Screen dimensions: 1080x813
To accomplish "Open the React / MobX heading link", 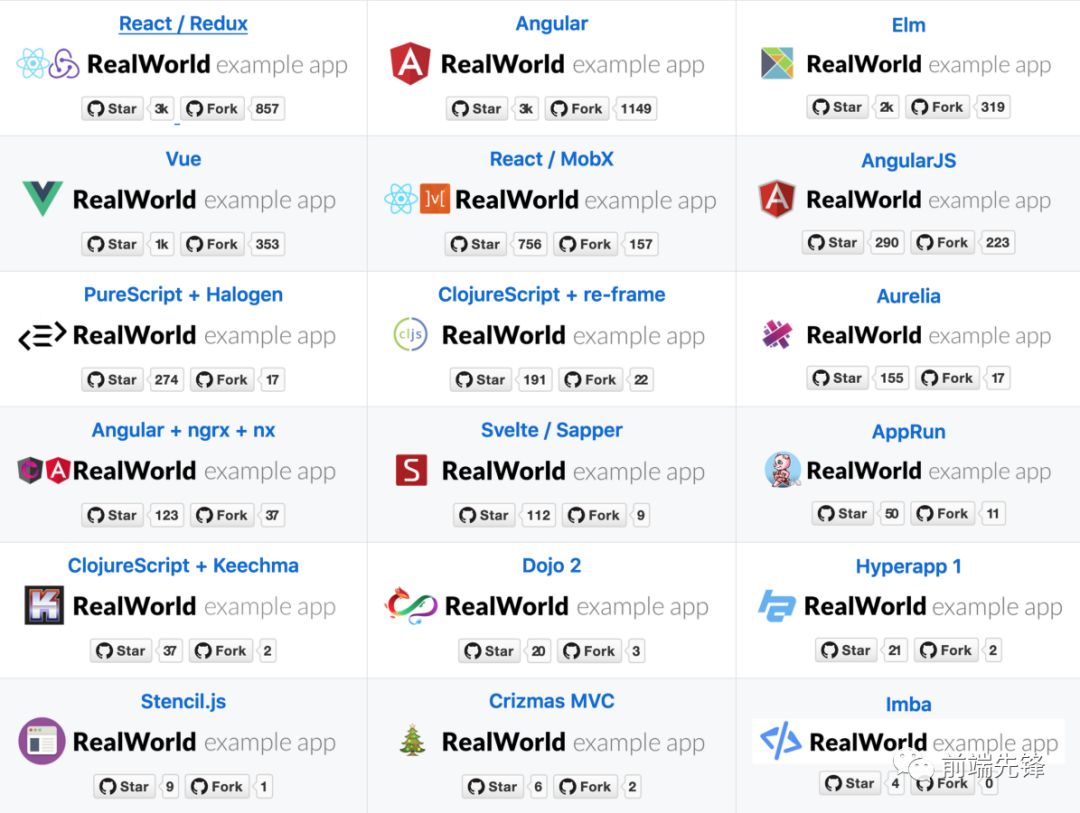I will [552, 159].
